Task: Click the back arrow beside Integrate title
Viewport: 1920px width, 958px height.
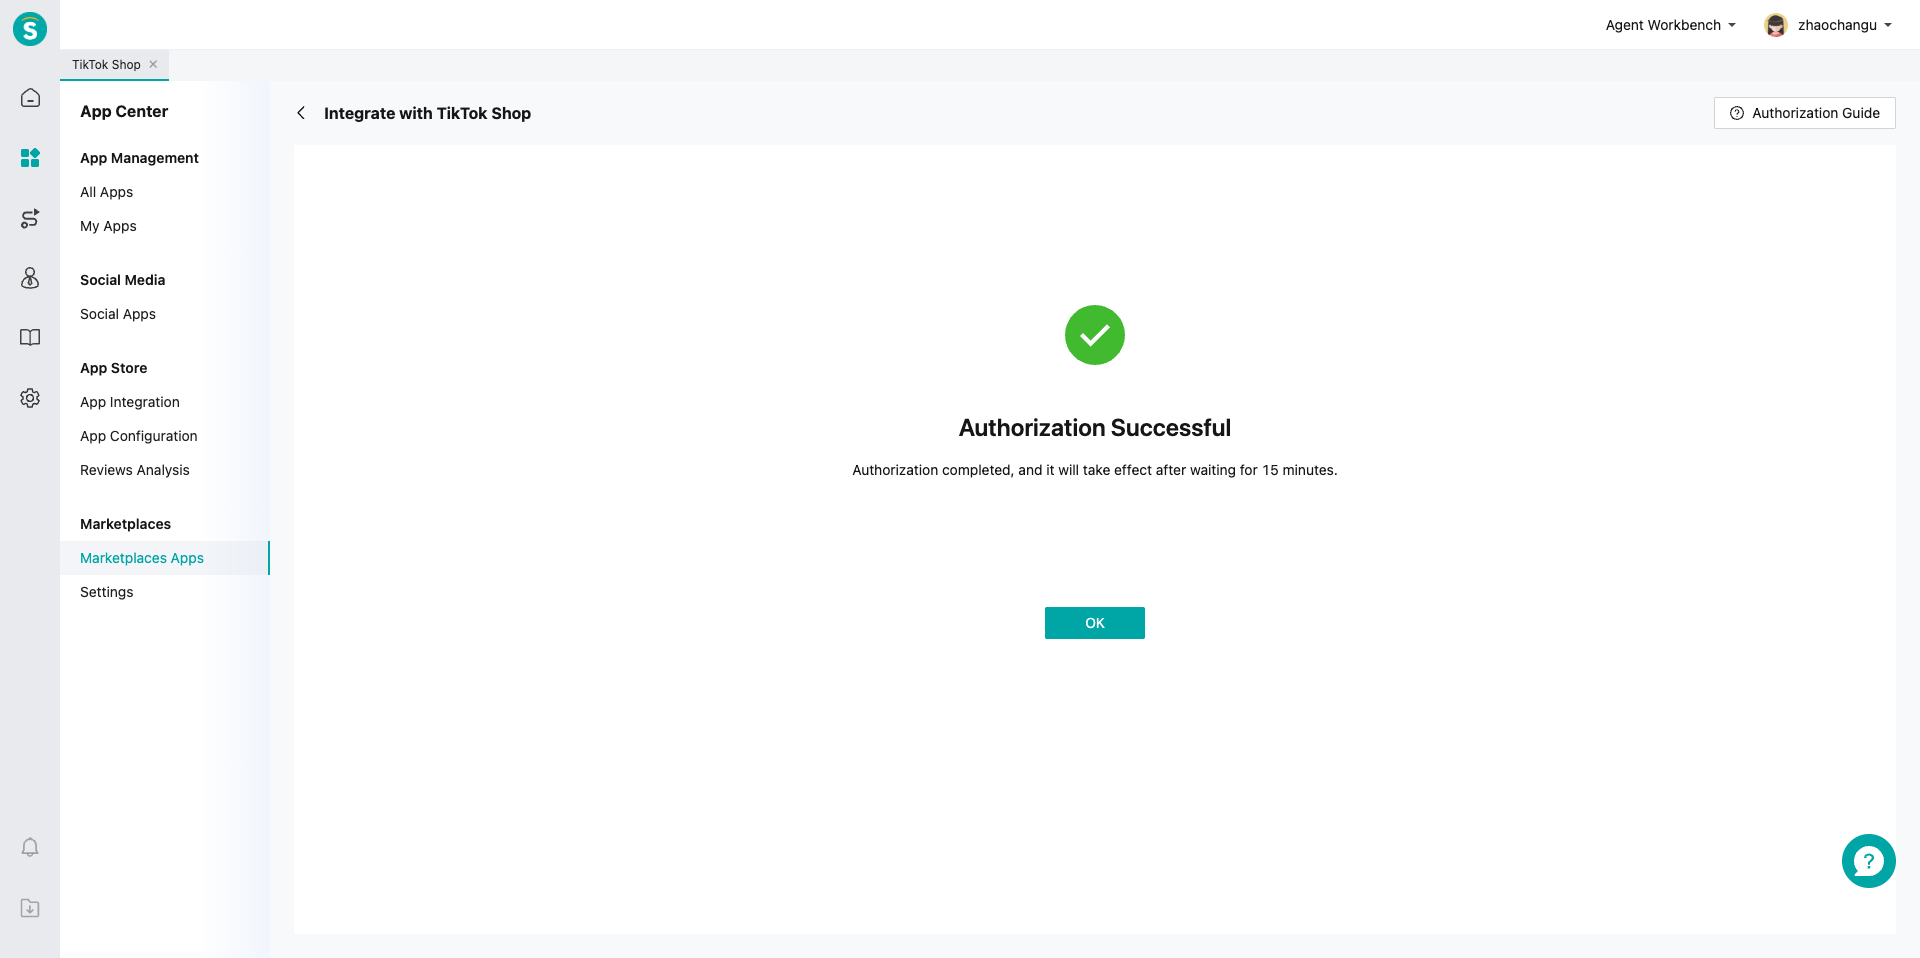Action: [x=301, y=113]
